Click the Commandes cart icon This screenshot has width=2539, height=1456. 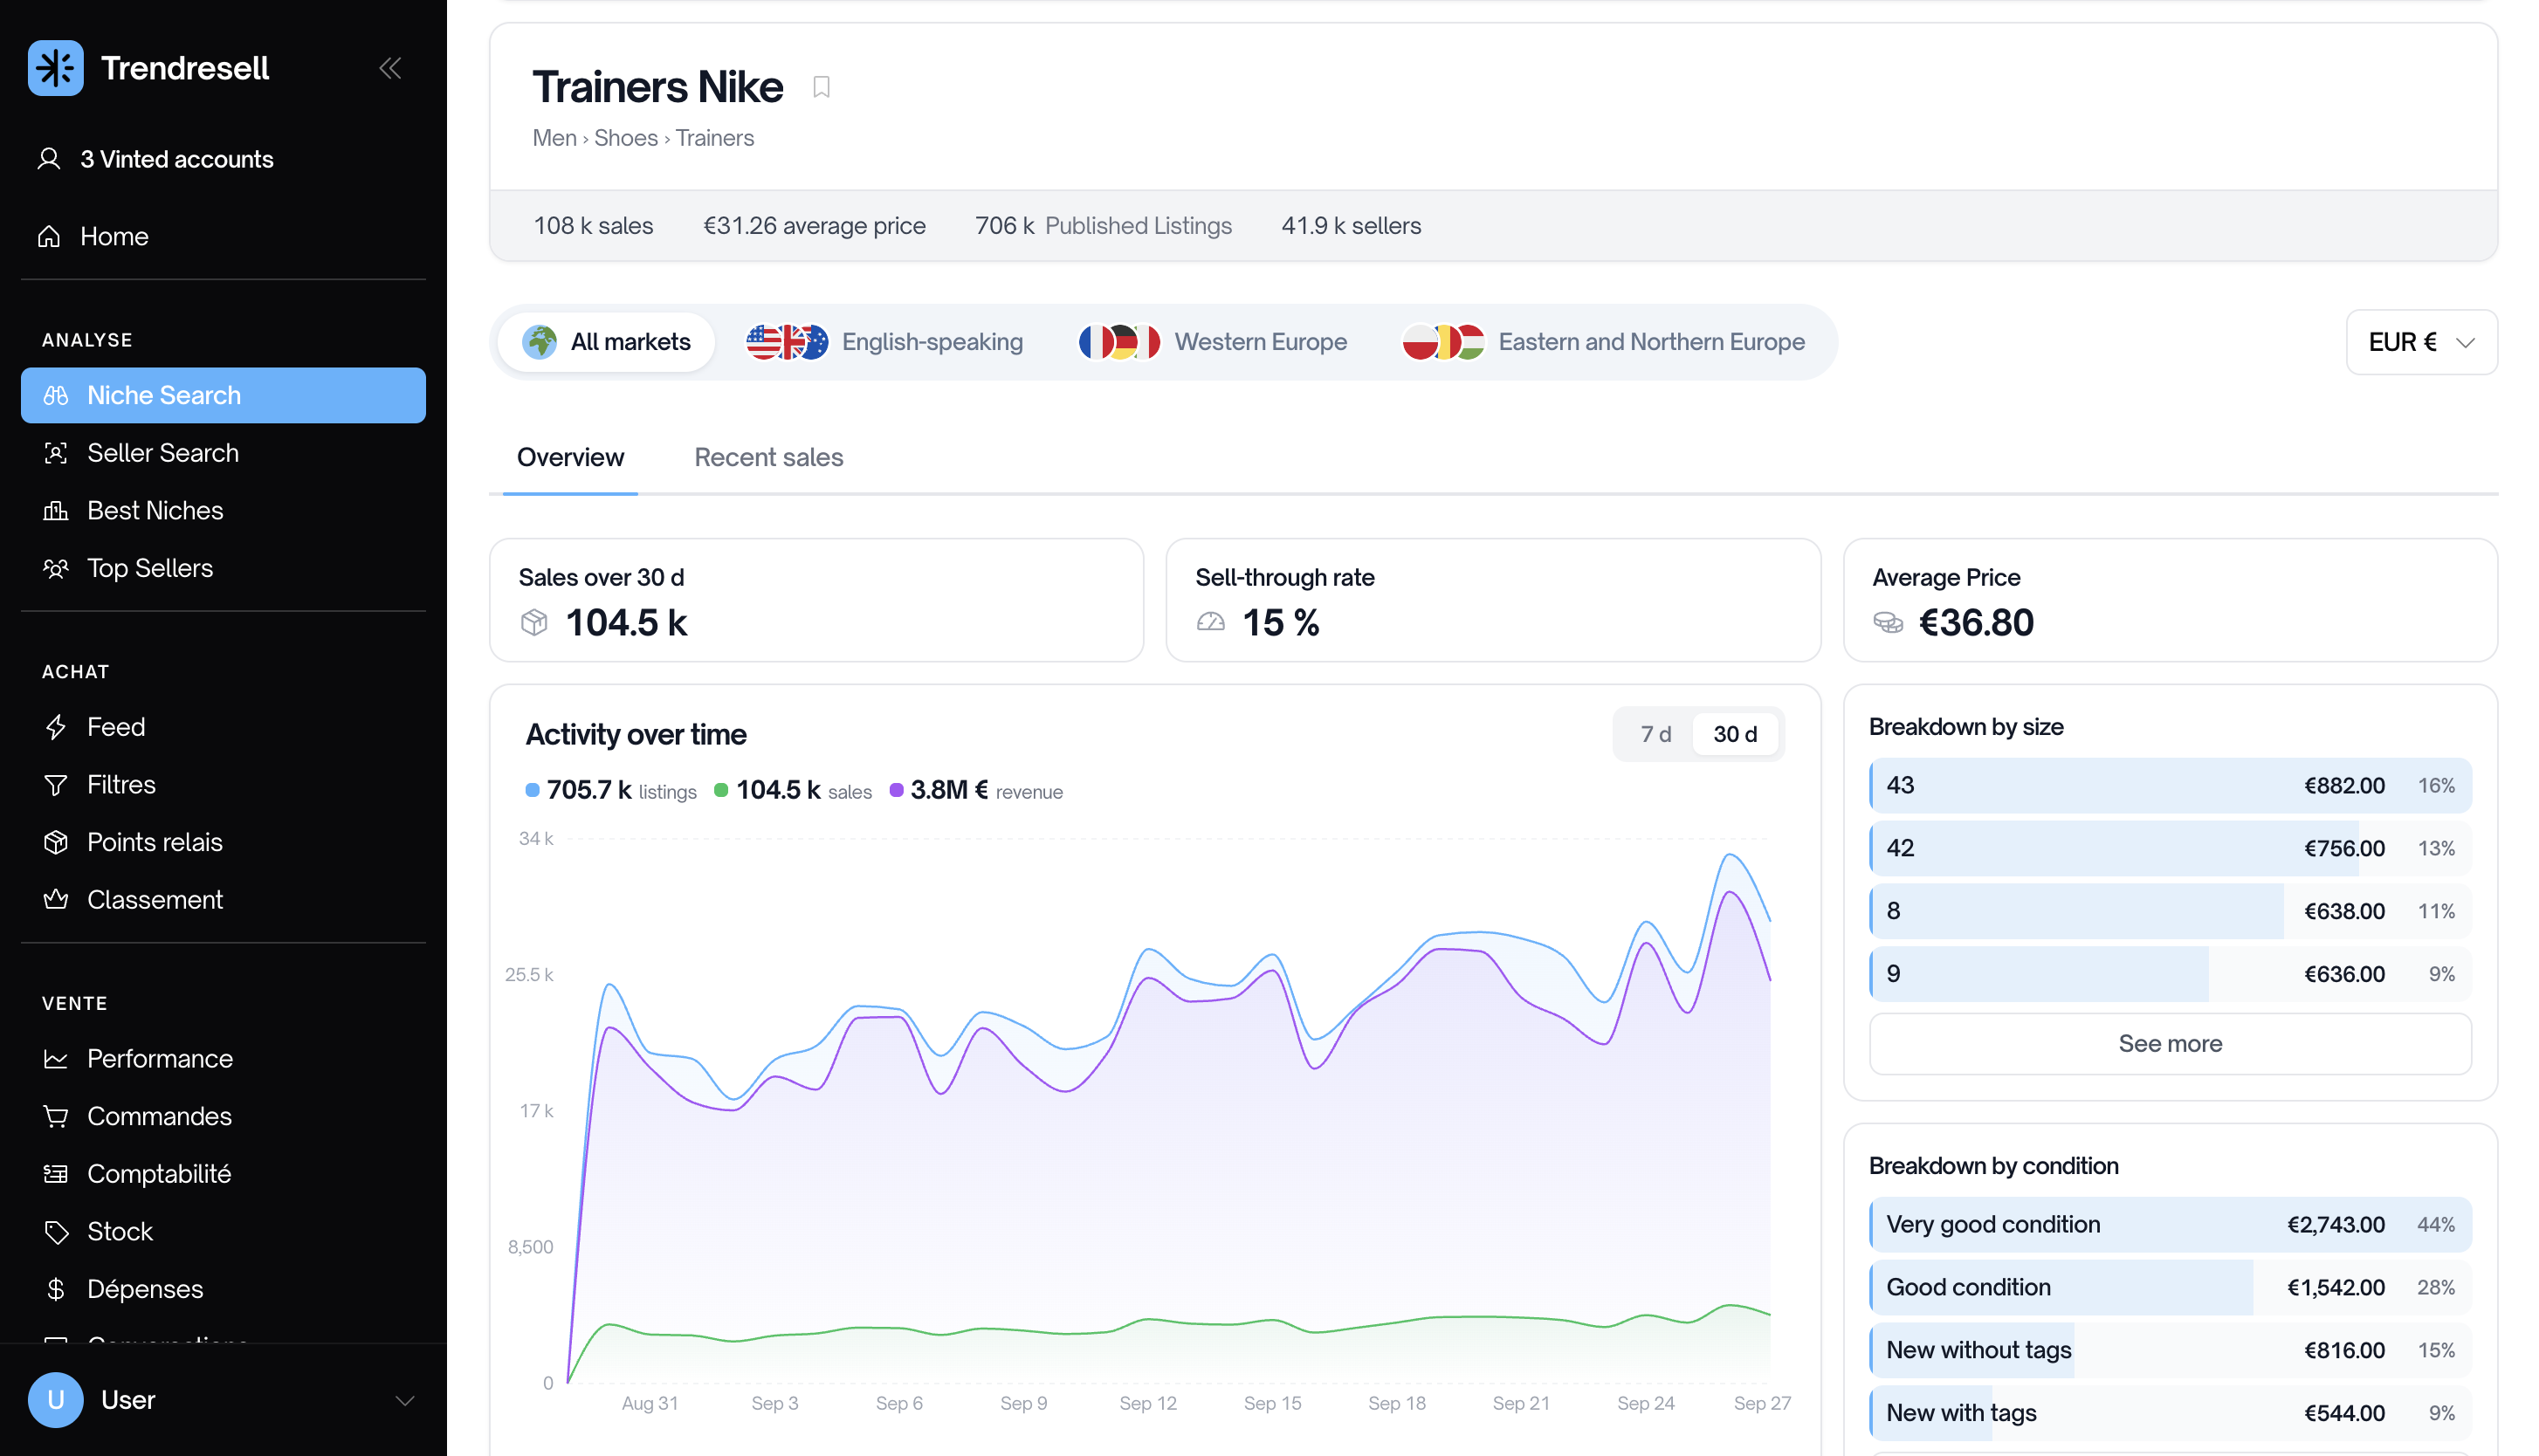tap(56, 1116)
